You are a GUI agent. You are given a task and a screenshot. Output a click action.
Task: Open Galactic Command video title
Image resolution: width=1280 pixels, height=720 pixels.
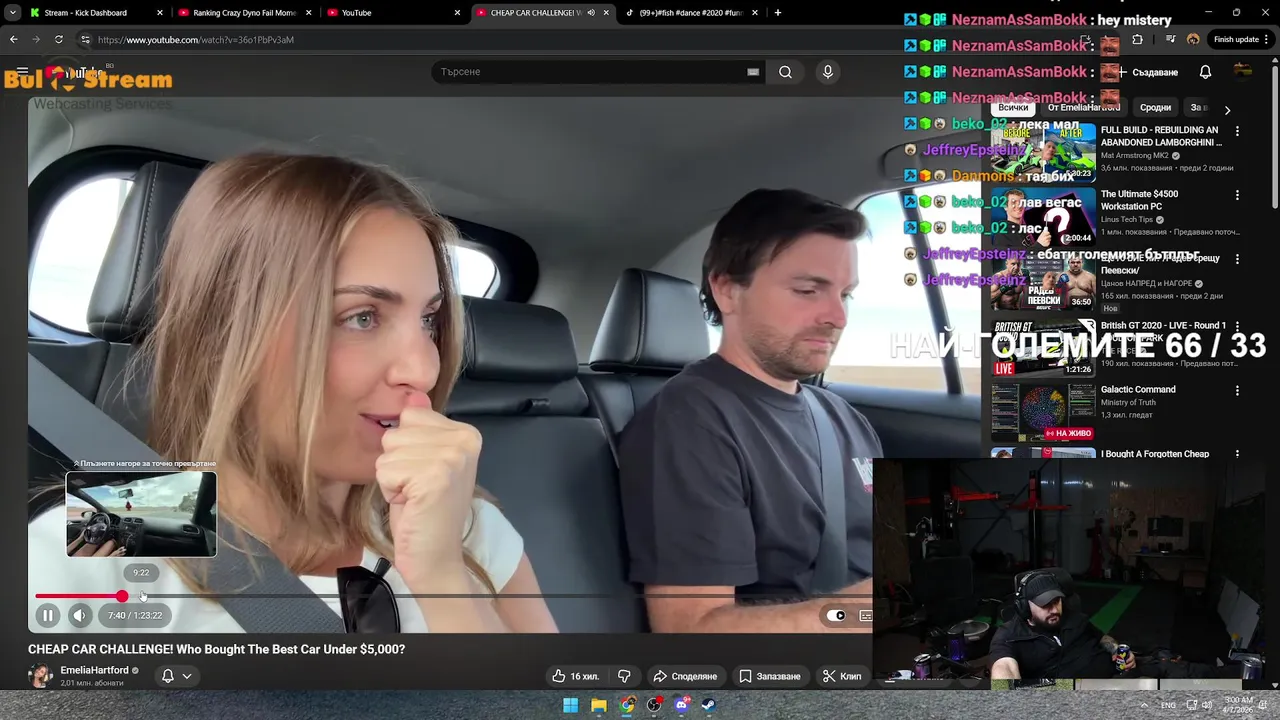1138,390
